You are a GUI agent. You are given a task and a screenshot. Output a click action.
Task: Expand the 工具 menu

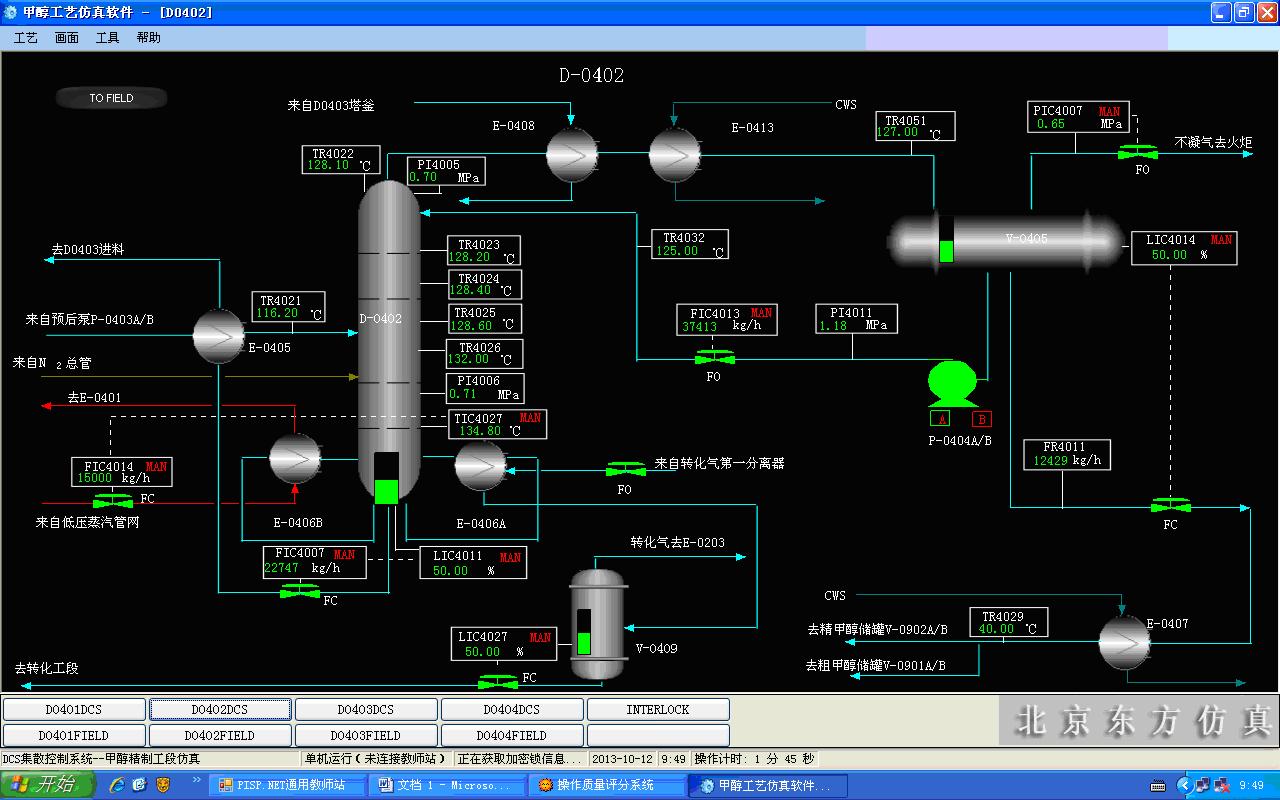[107, 38]
